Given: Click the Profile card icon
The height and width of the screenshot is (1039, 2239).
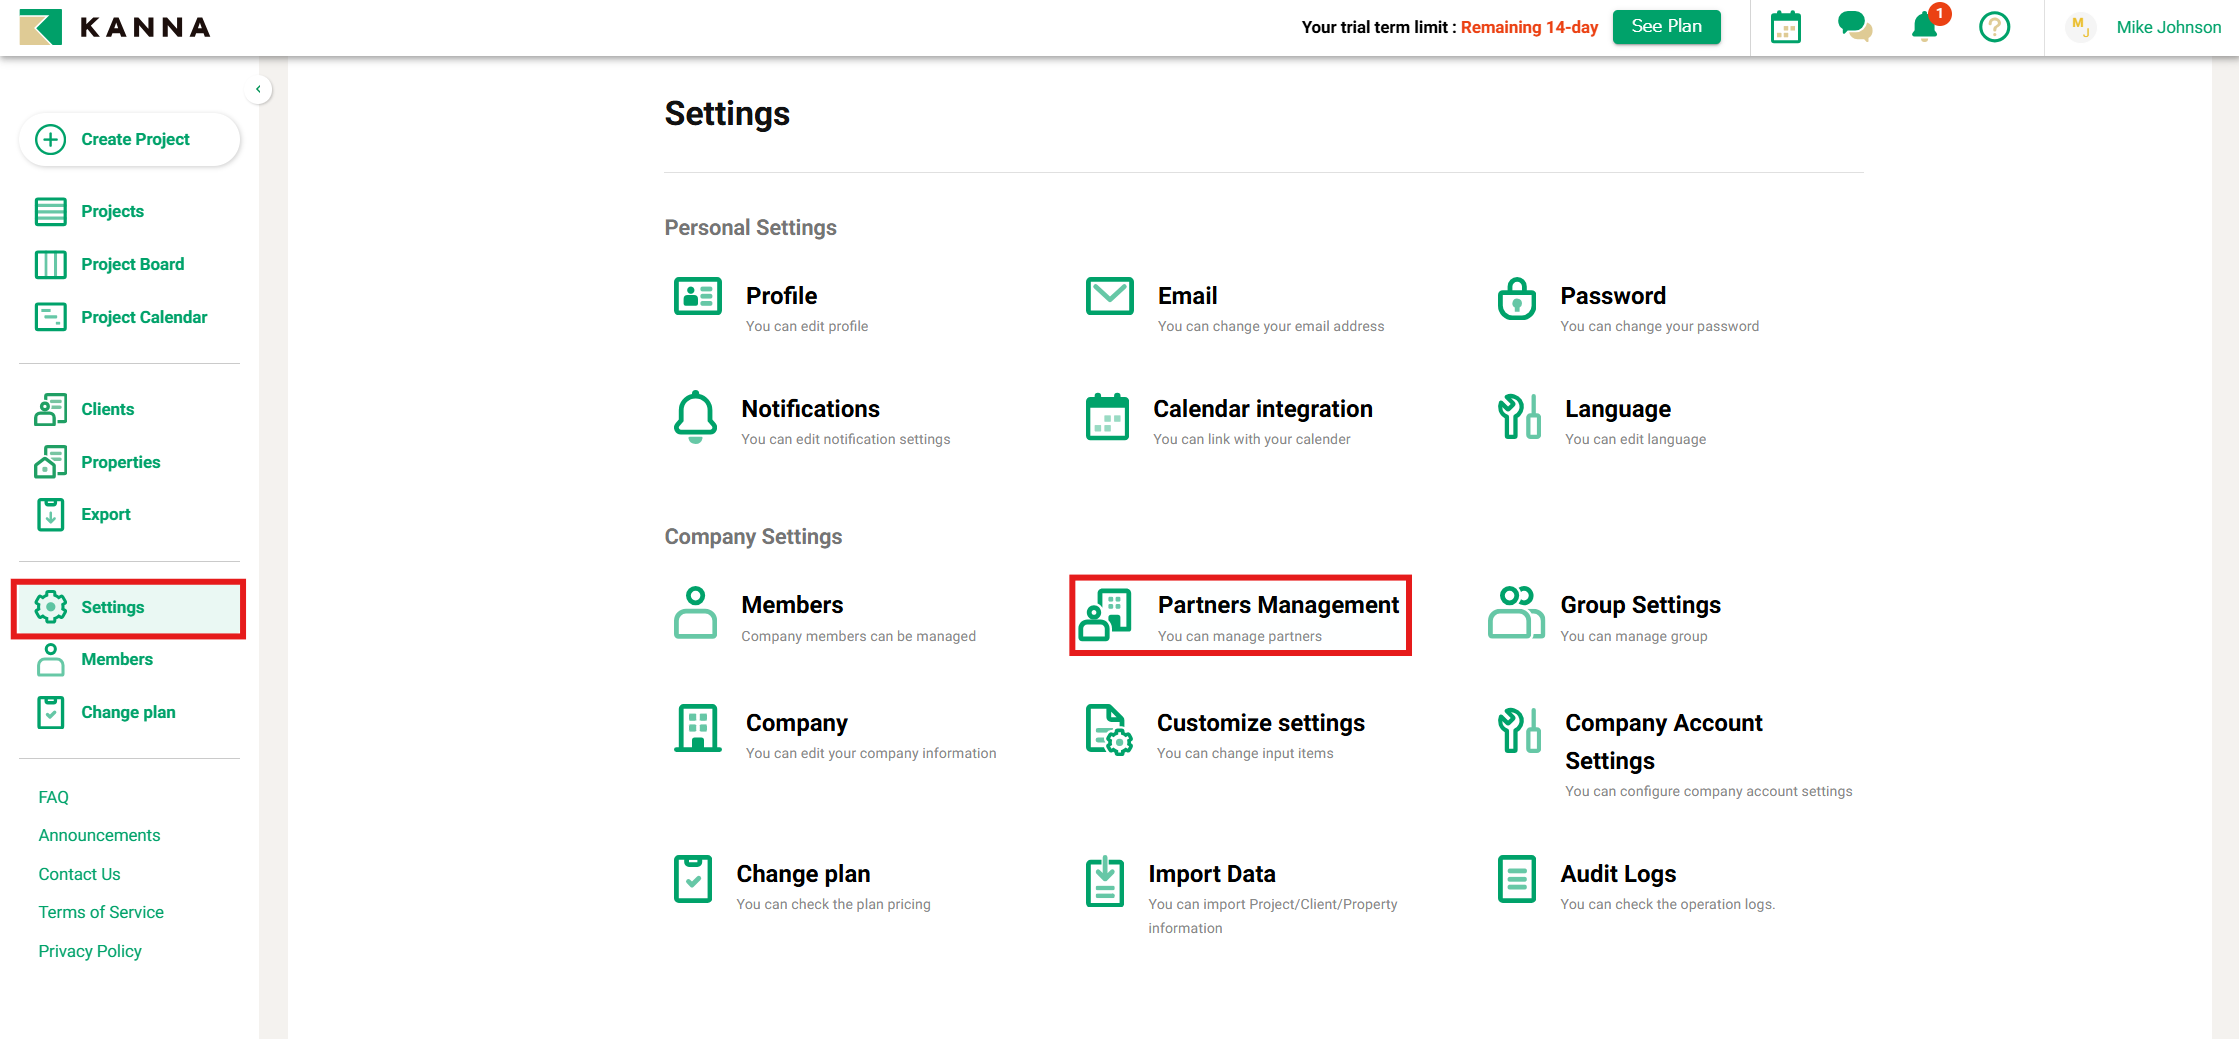Looking at the screenshot, I should (697, 297).
